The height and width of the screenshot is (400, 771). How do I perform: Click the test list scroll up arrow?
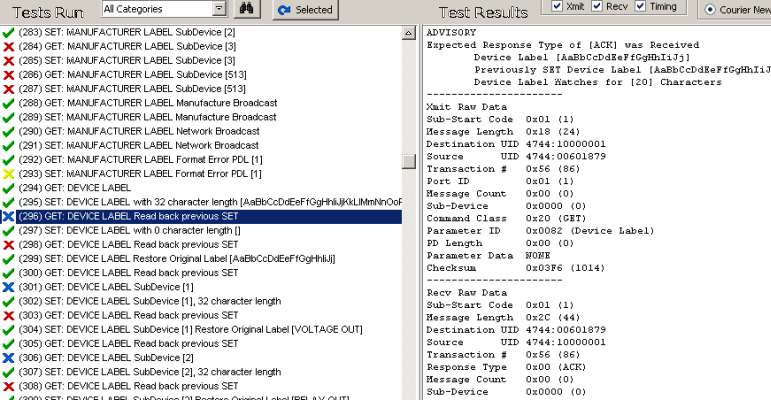408,34
